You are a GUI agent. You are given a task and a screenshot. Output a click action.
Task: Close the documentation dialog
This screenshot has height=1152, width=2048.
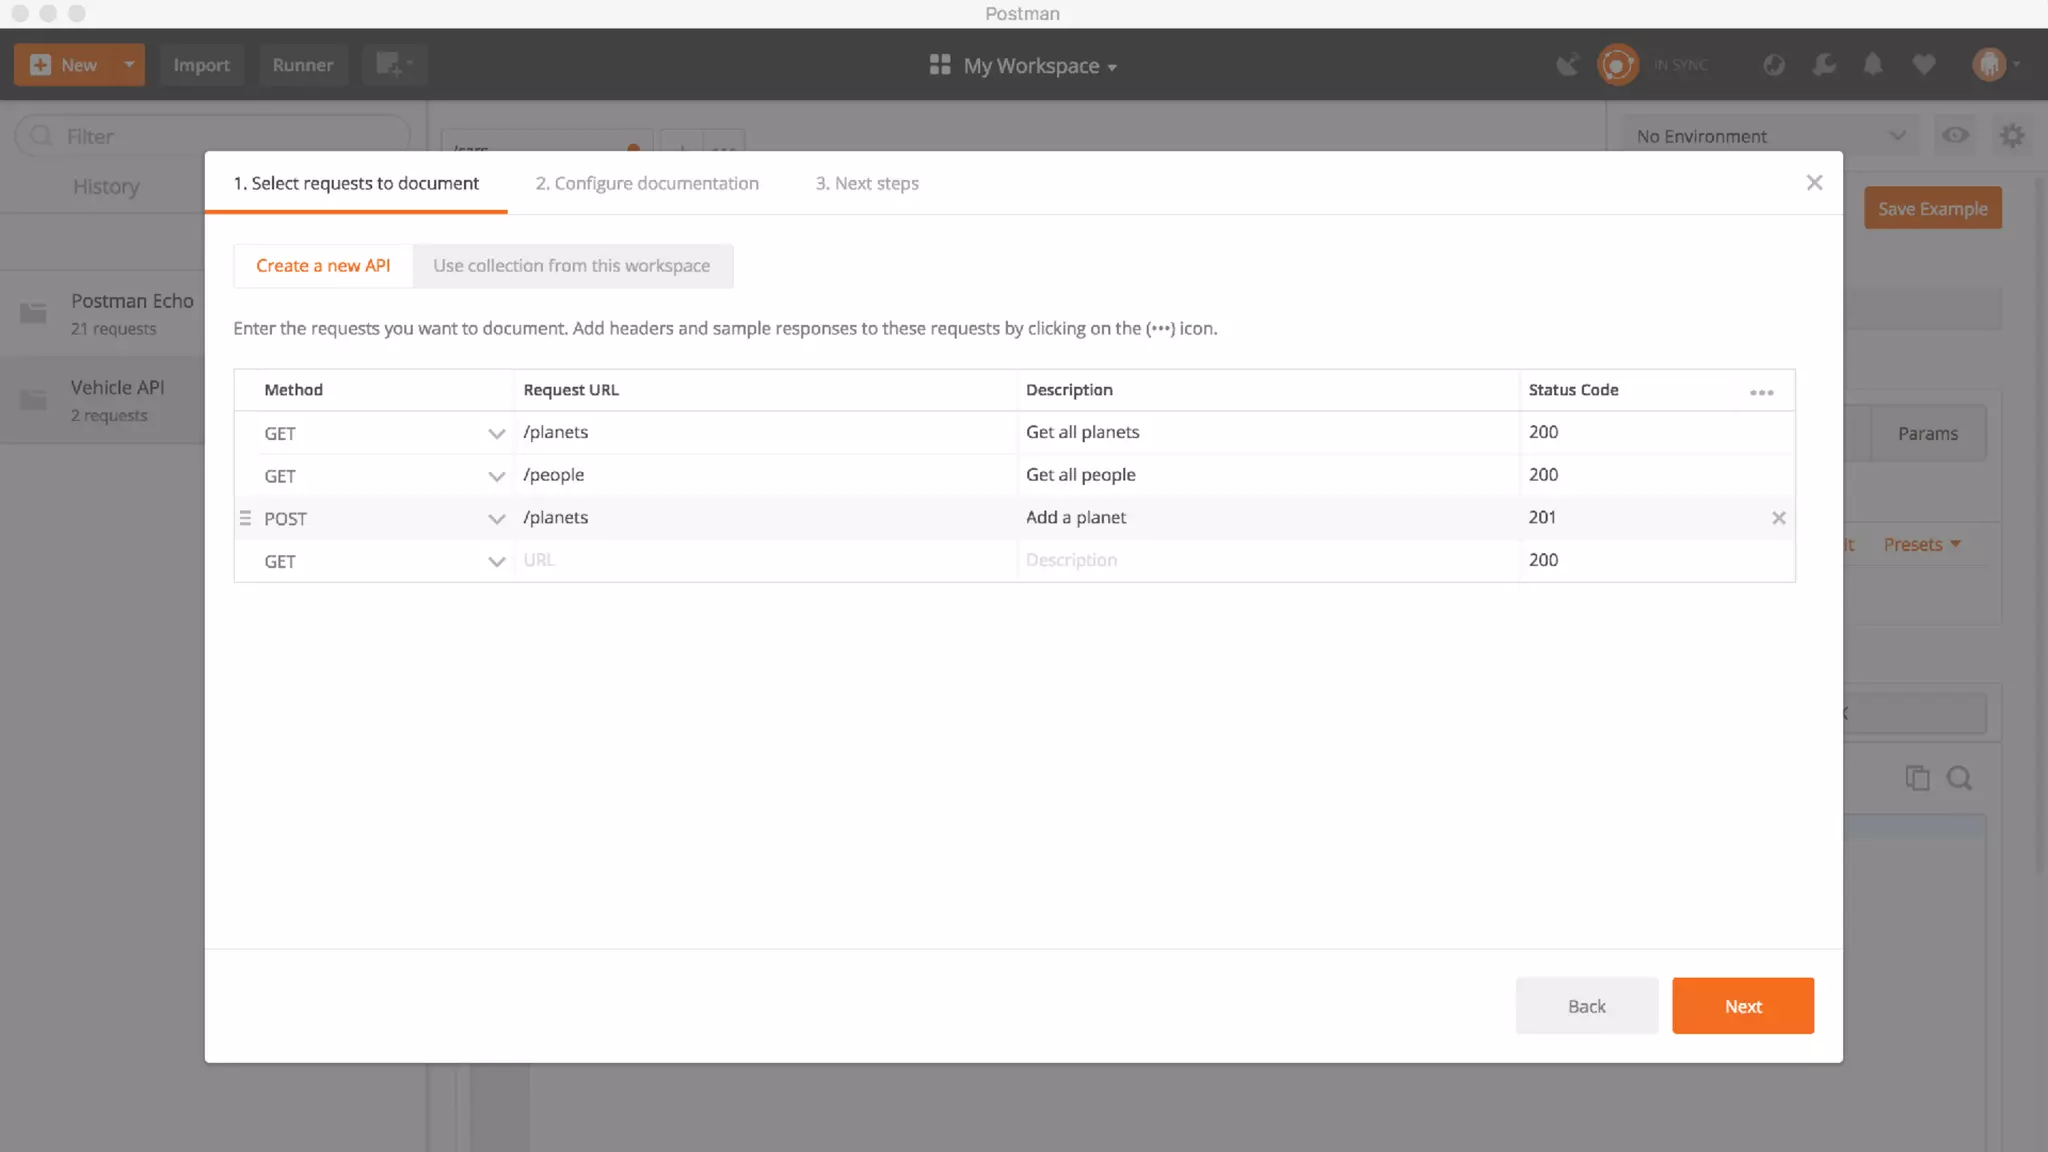(1814, 183)
